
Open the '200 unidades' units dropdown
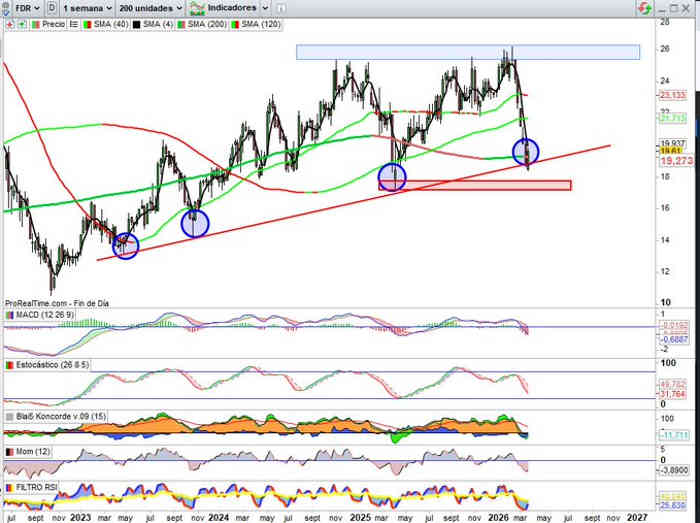tap(150, 7)
